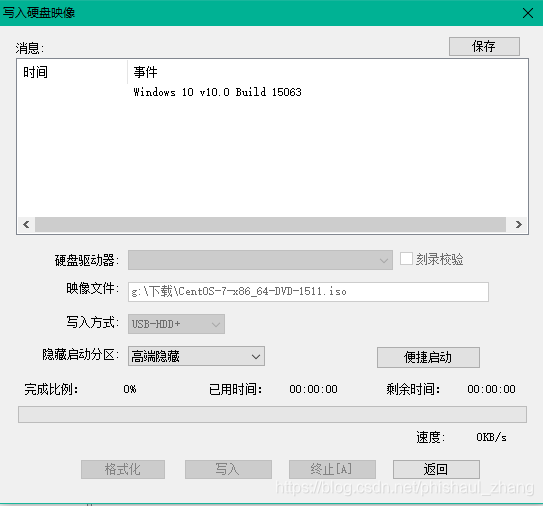Click the message list left scroll arrow
The image size is (543, 506).
(x=26, y=224)
